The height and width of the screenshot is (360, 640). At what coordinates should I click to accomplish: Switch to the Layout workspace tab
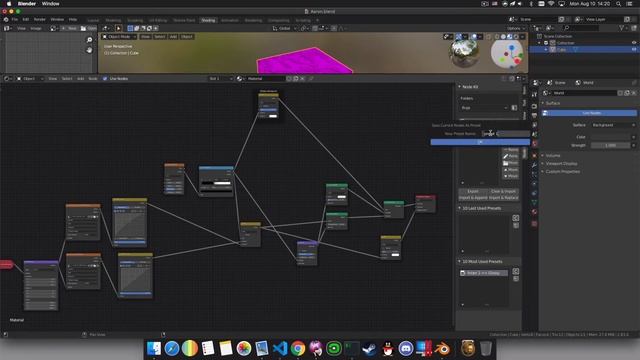[x=93, y=20]
